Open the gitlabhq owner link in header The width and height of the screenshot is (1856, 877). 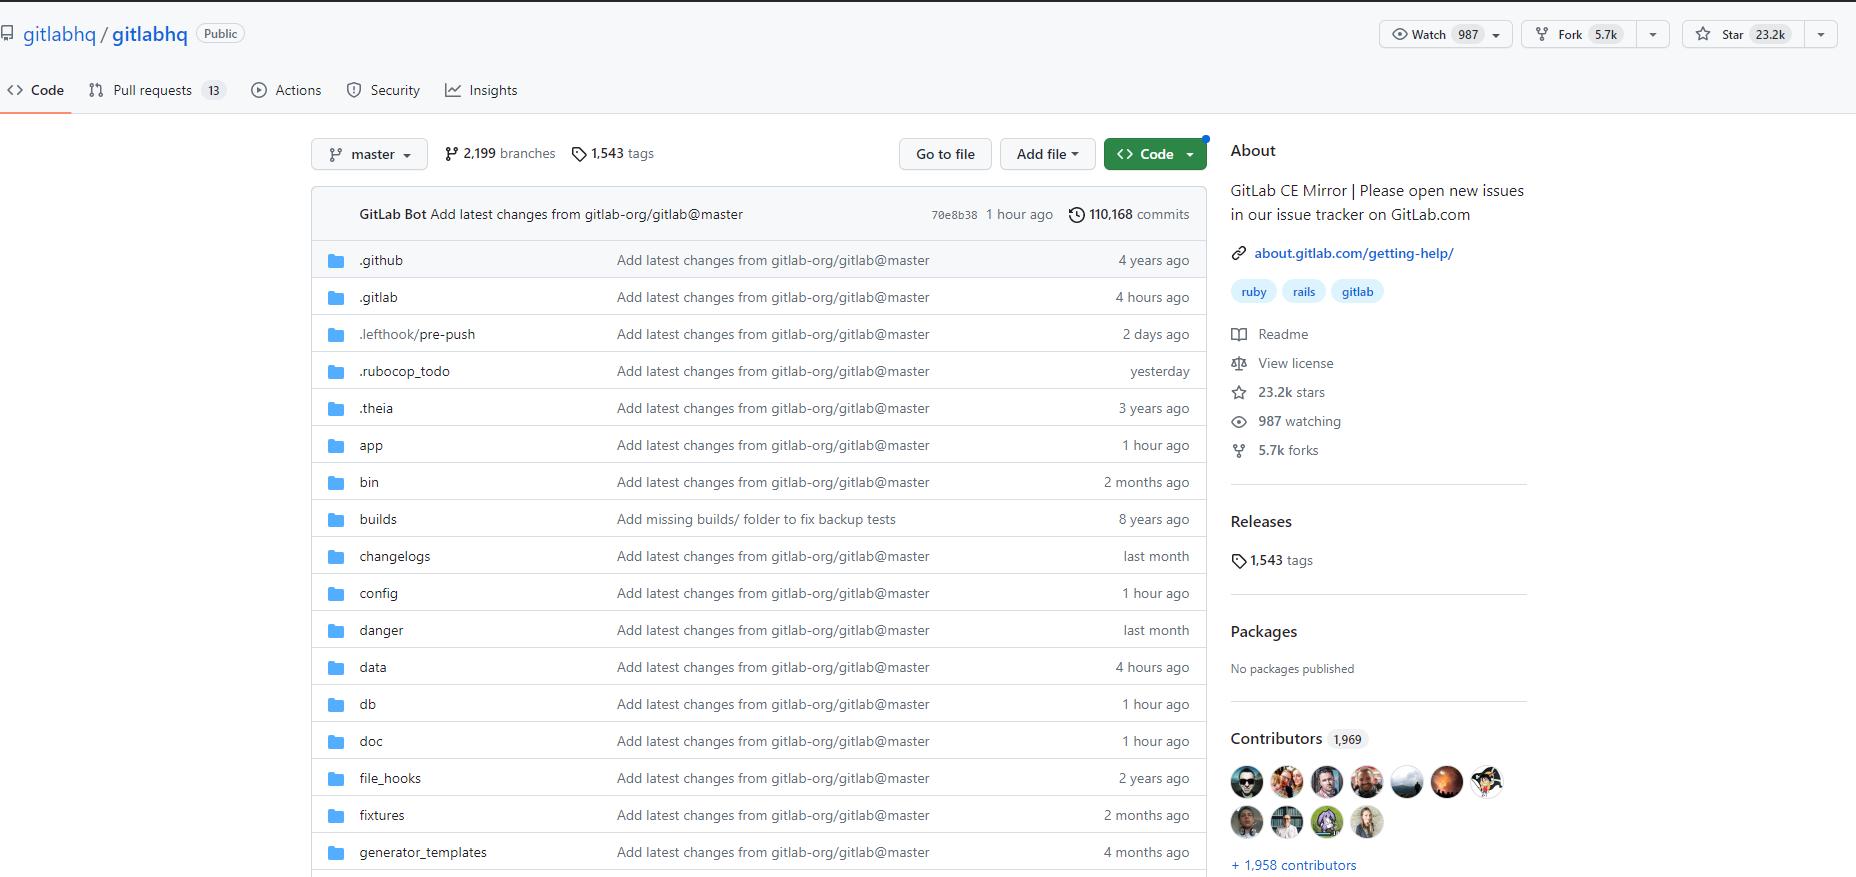pos(59,34)
